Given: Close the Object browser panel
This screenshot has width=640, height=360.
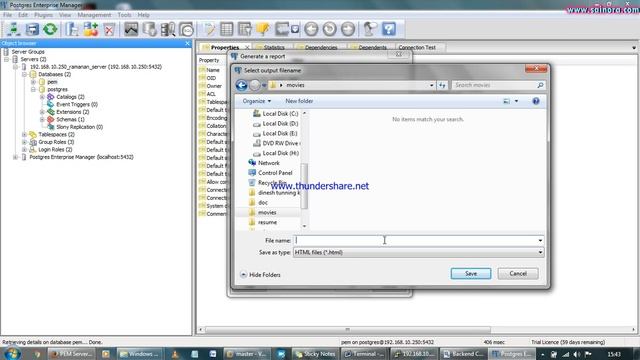Looking at the screenshot, I should tap(187, 43).
